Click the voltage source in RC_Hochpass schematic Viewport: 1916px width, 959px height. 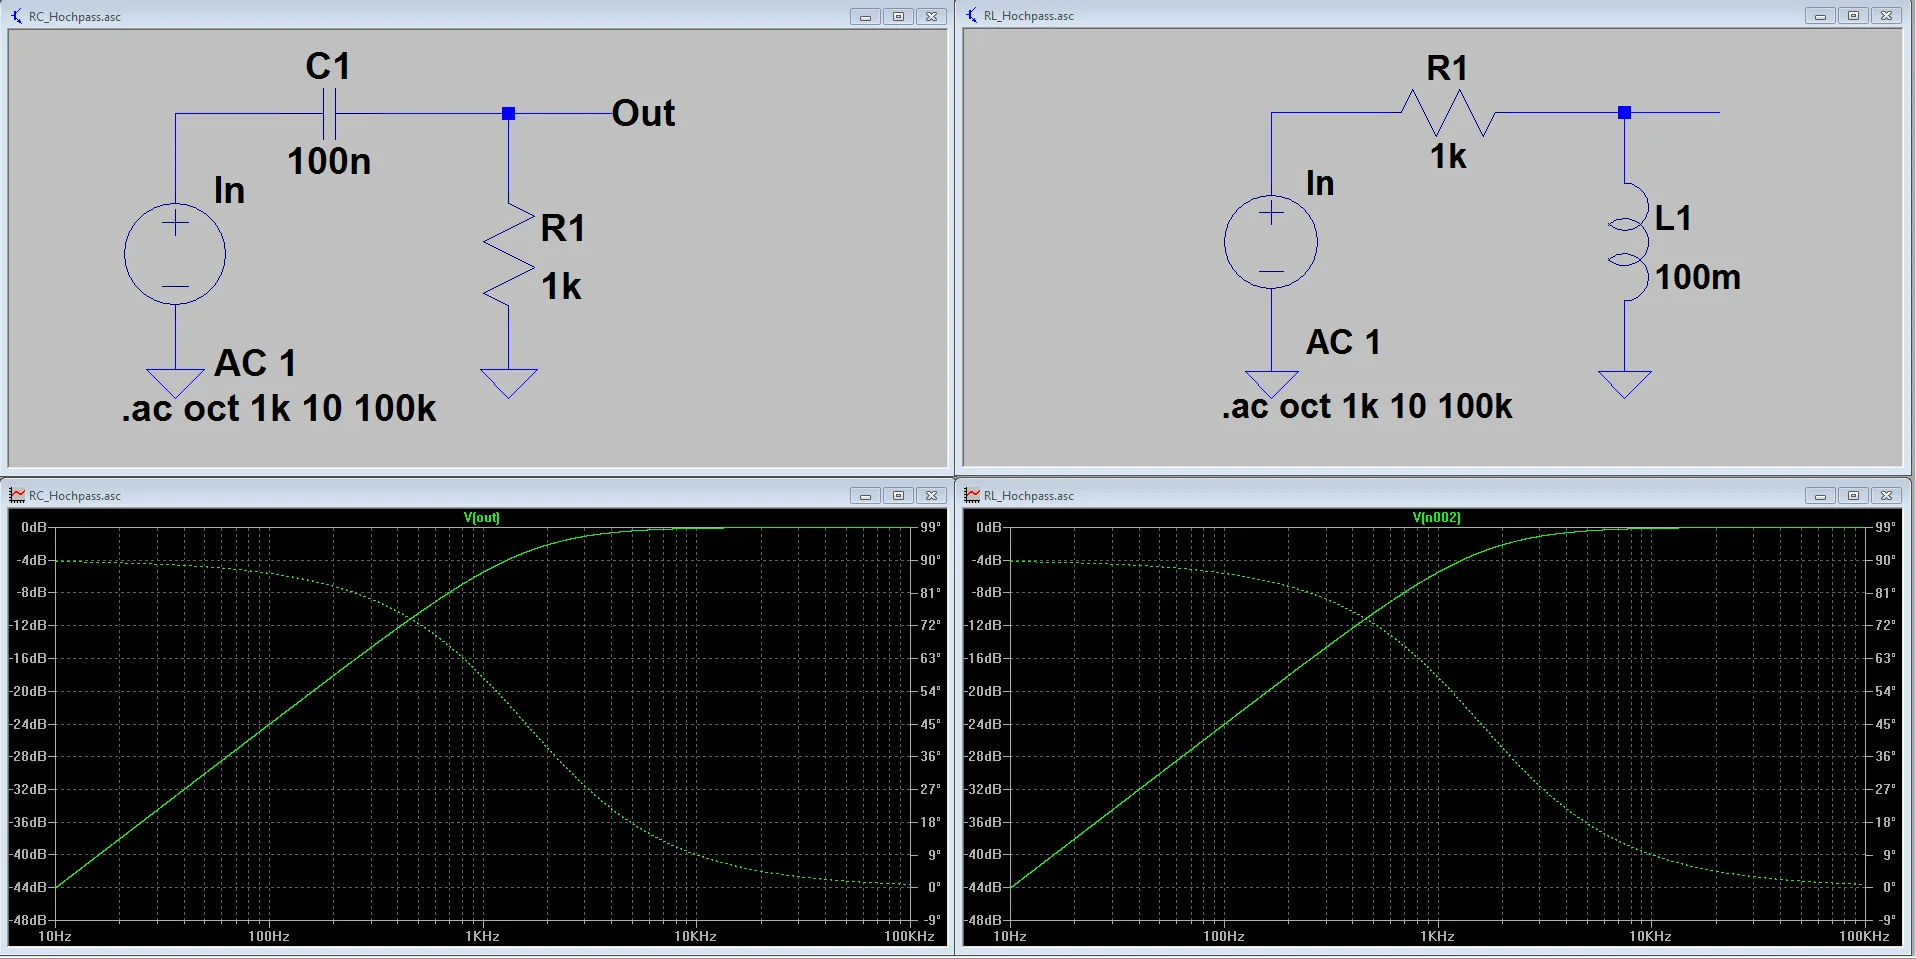(x=175, y=254)
